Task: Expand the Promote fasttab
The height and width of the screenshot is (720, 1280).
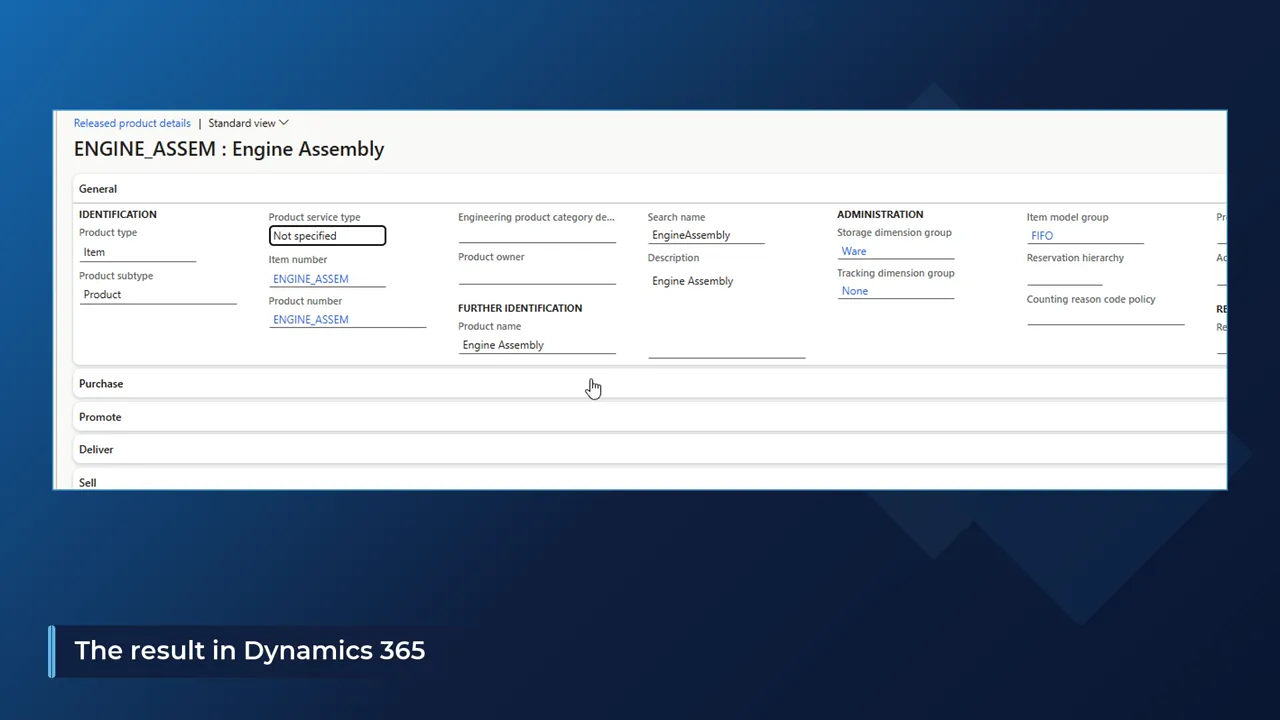Action: point(650,416)
